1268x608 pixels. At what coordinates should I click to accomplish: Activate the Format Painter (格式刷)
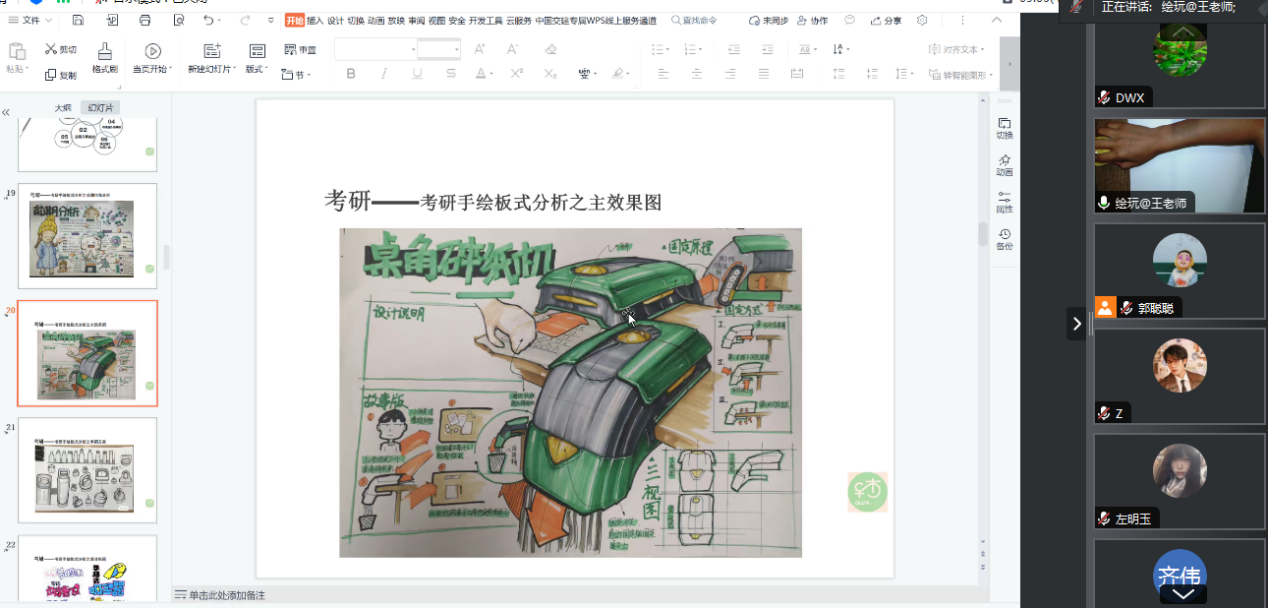click(x=105, y=59)
